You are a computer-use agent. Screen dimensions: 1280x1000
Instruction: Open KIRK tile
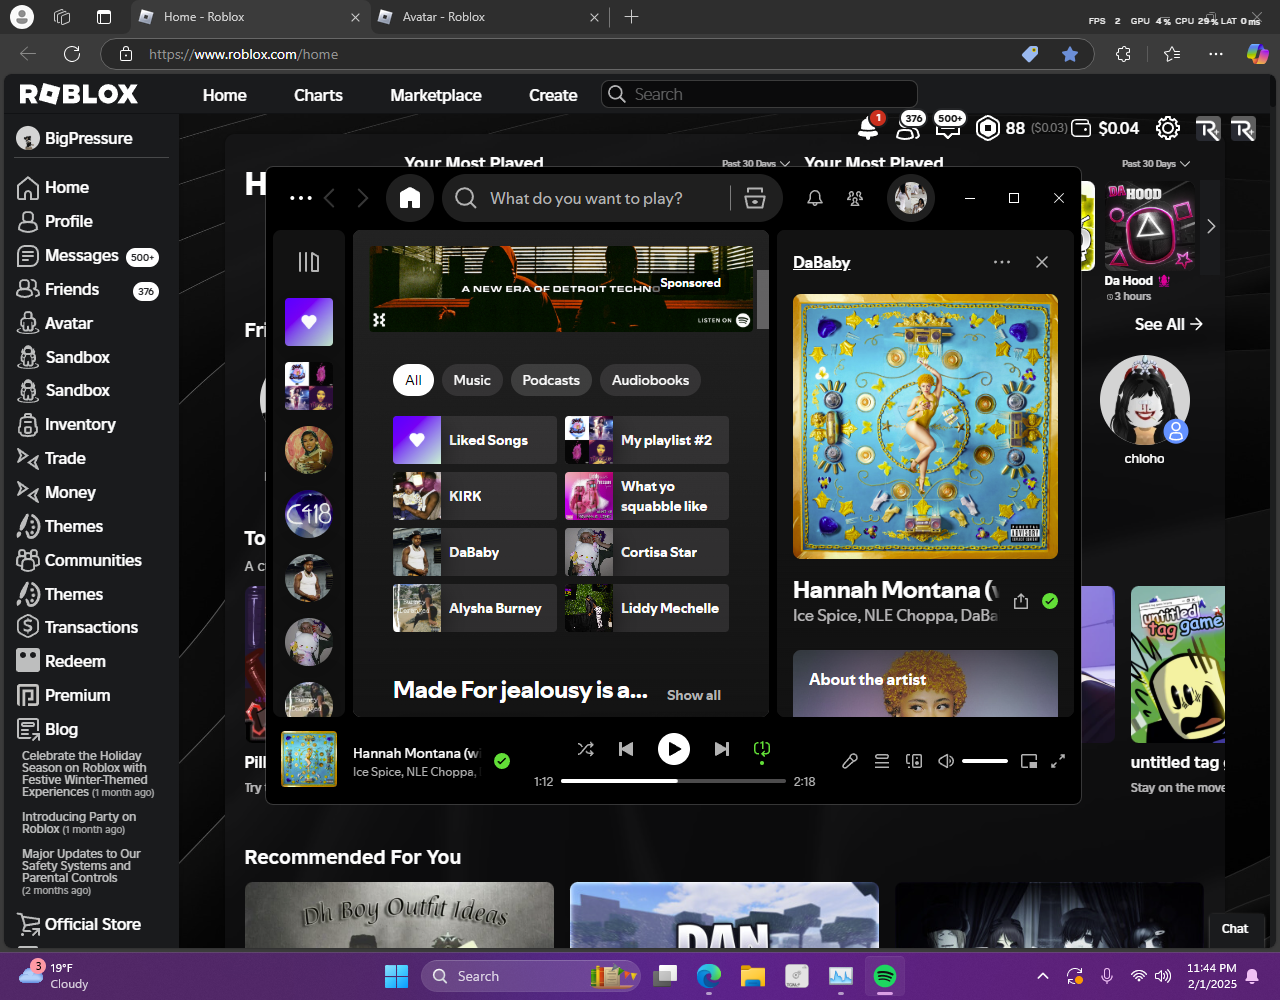click(x=475, y=496)
